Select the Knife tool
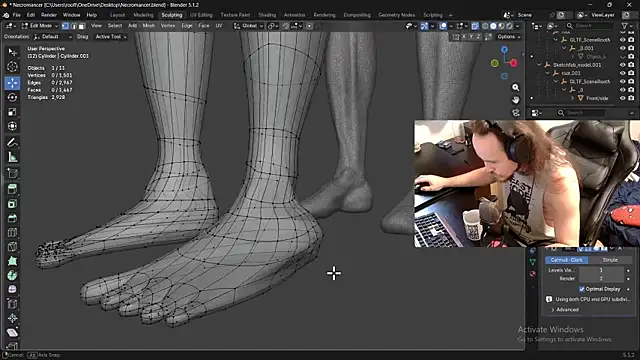640x360 pixels. pyautogui.click(x=12, y=247)
